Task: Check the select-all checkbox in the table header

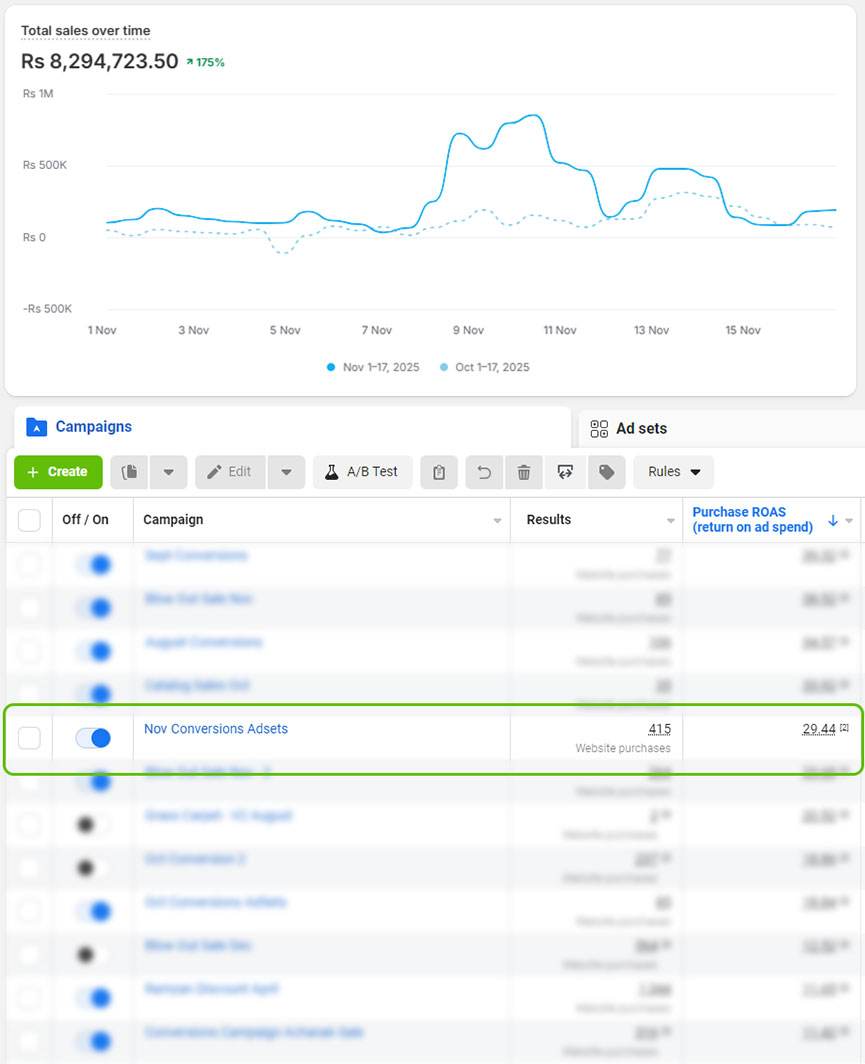Action: 29,520
